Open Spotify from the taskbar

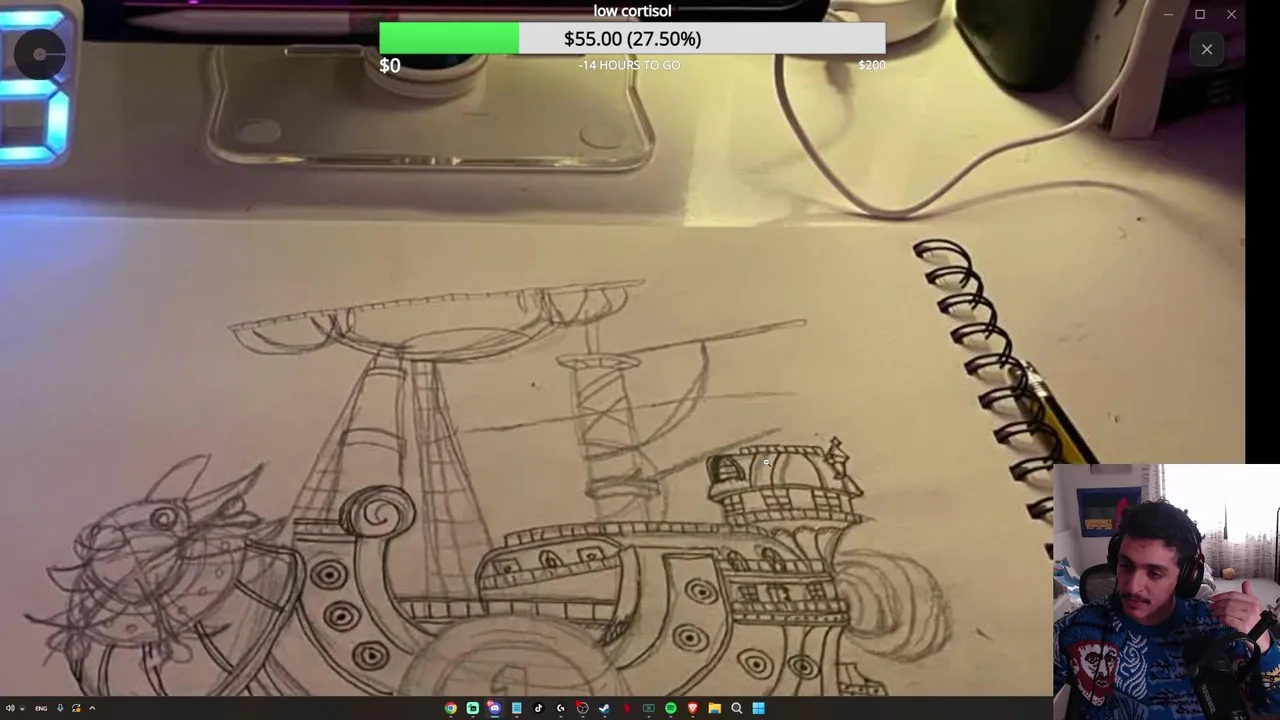click(x=670, y=708)
